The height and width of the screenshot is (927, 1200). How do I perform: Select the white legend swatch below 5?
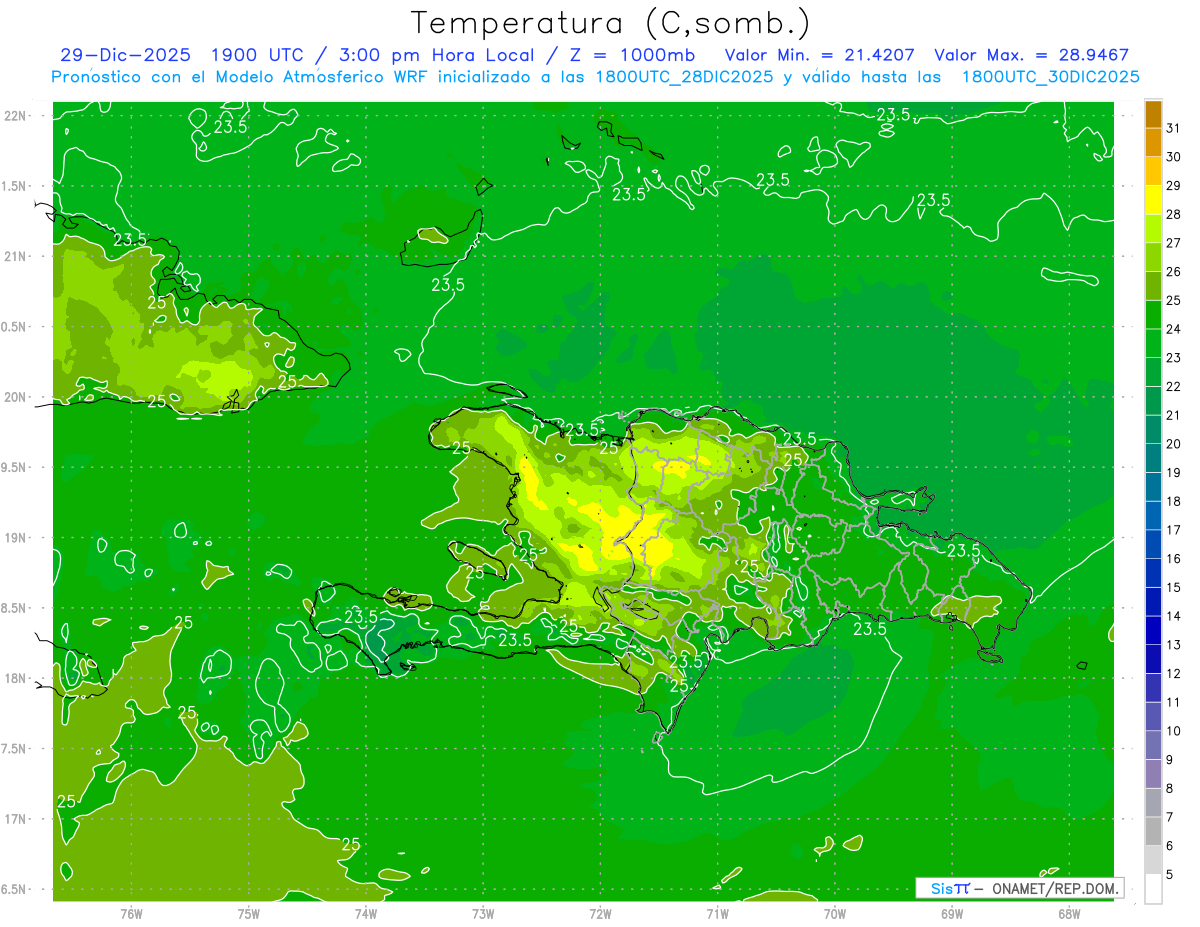tap(1153, 889)
